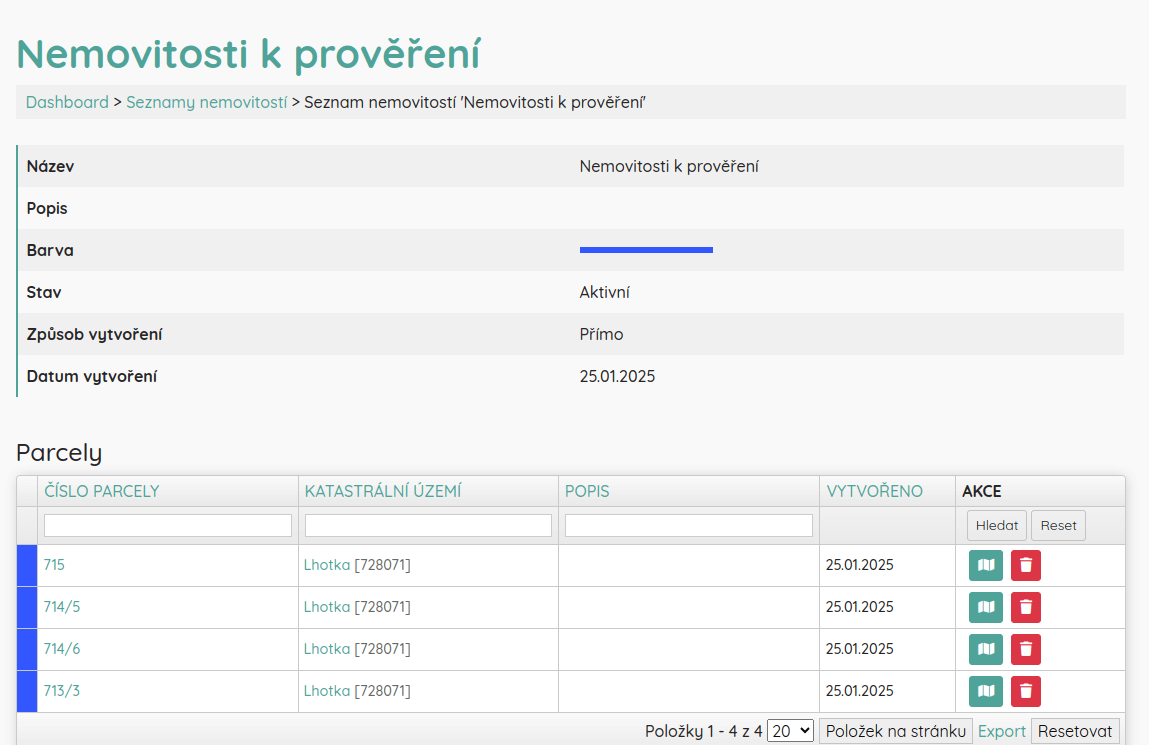Focus the Číslo parcely filter field
The width and height of the screenshot is (1149, 745).
click(168, 525)
